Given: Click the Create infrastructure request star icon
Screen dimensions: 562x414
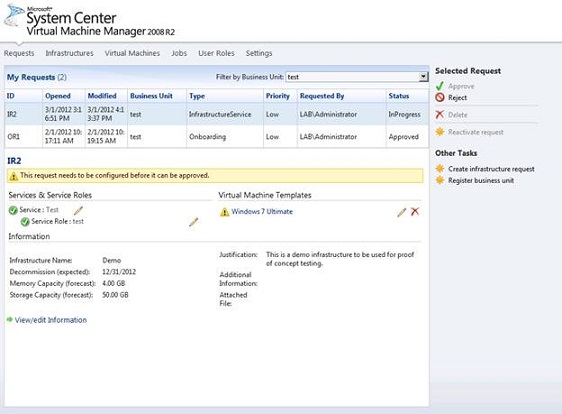Looking at the screenshot, I should [440, 168].
